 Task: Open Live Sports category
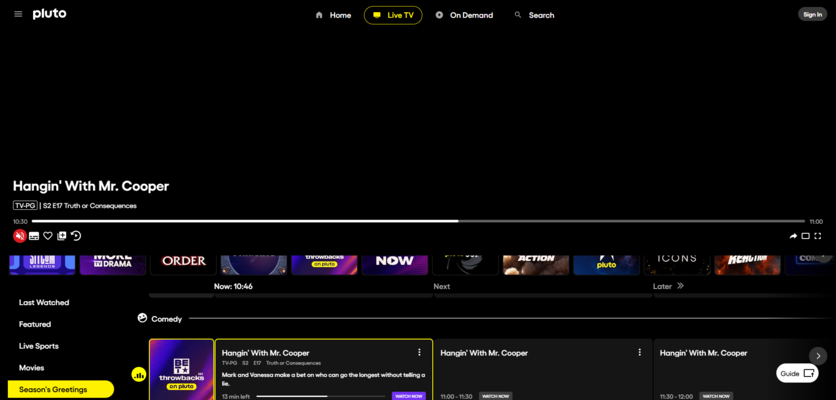click(x=39, y=346)
